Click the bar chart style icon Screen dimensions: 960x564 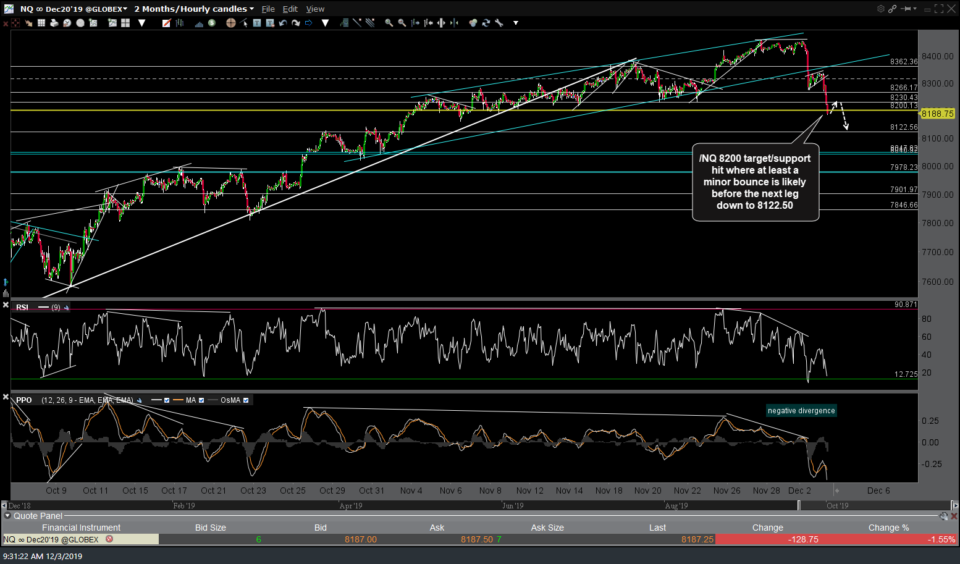[179, 23]
